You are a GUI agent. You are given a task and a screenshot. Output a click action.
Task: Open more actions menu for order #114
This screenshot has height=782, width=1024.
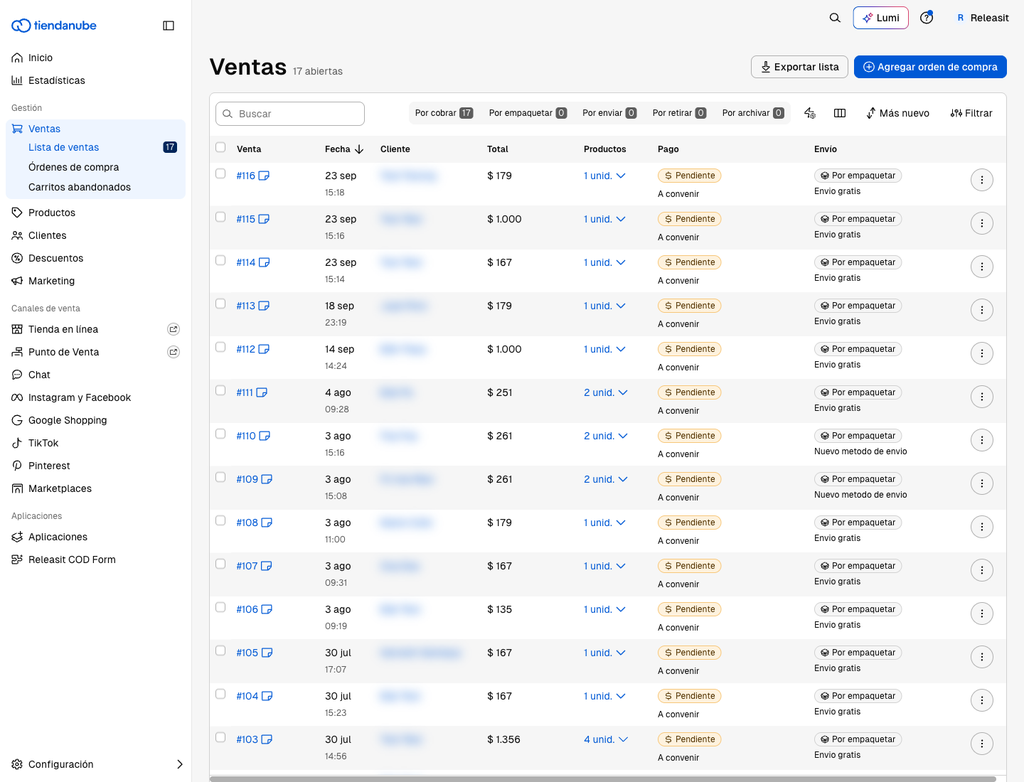[982, 267]
